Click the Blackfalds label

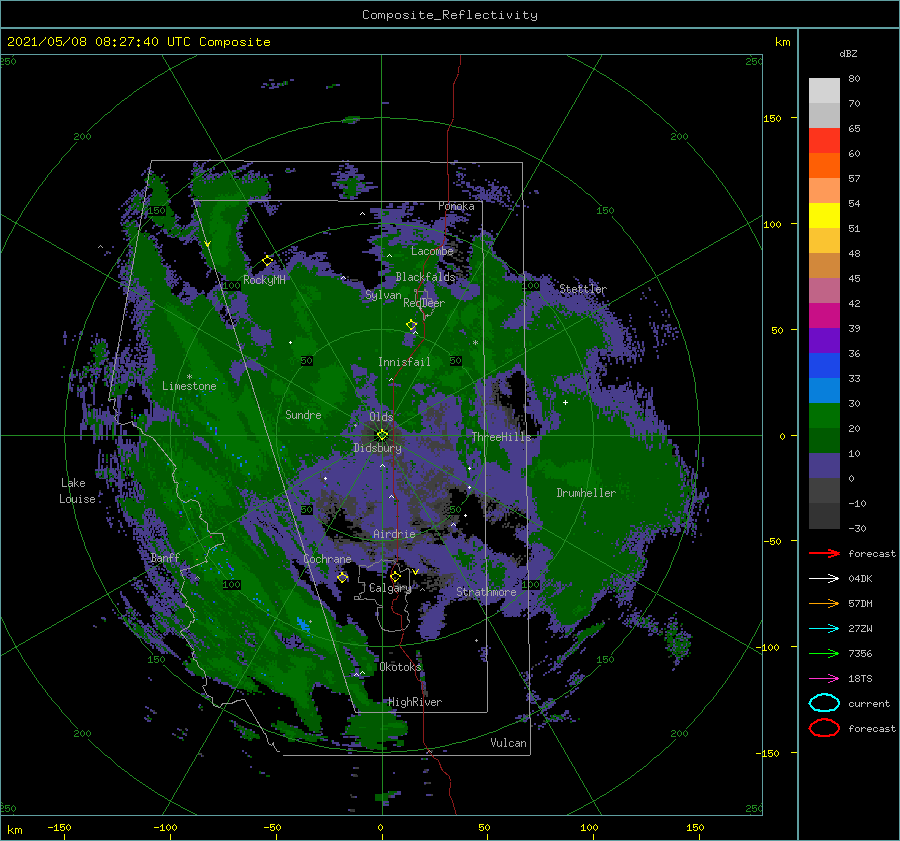(x=425, y=277)
